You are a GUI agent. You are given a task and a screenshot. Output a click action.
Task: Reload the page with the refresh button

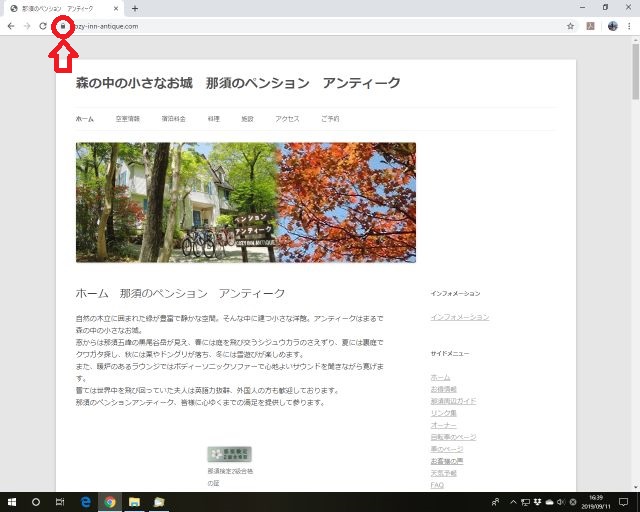coord(43,26)
